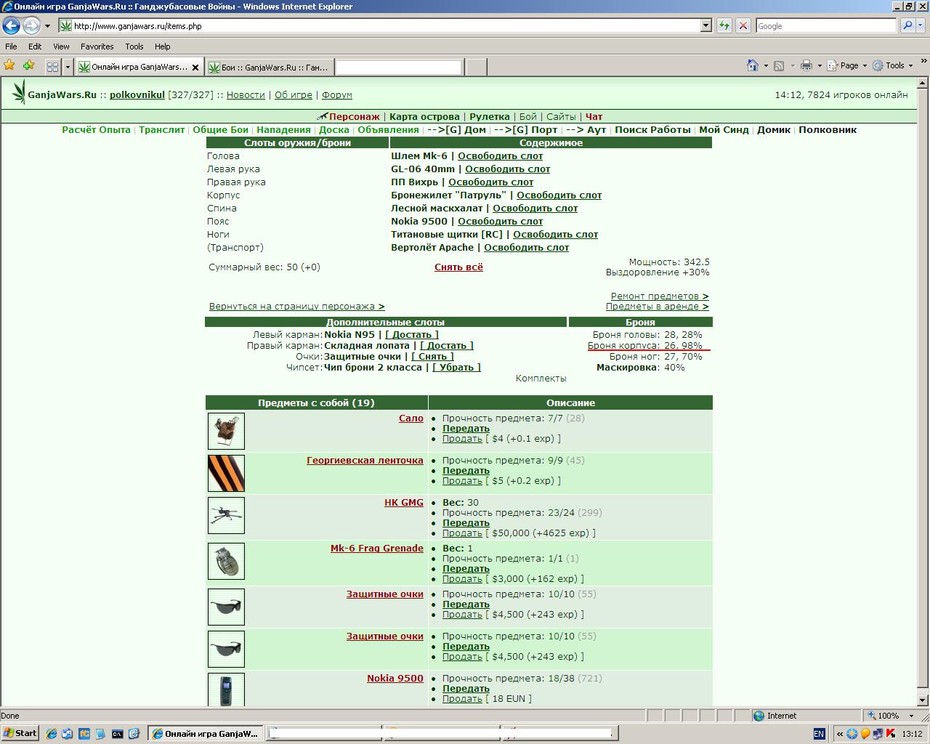Click the HK GMG machine gun image
The width and height of the screenshot is (930, 744).
[226, 515]
